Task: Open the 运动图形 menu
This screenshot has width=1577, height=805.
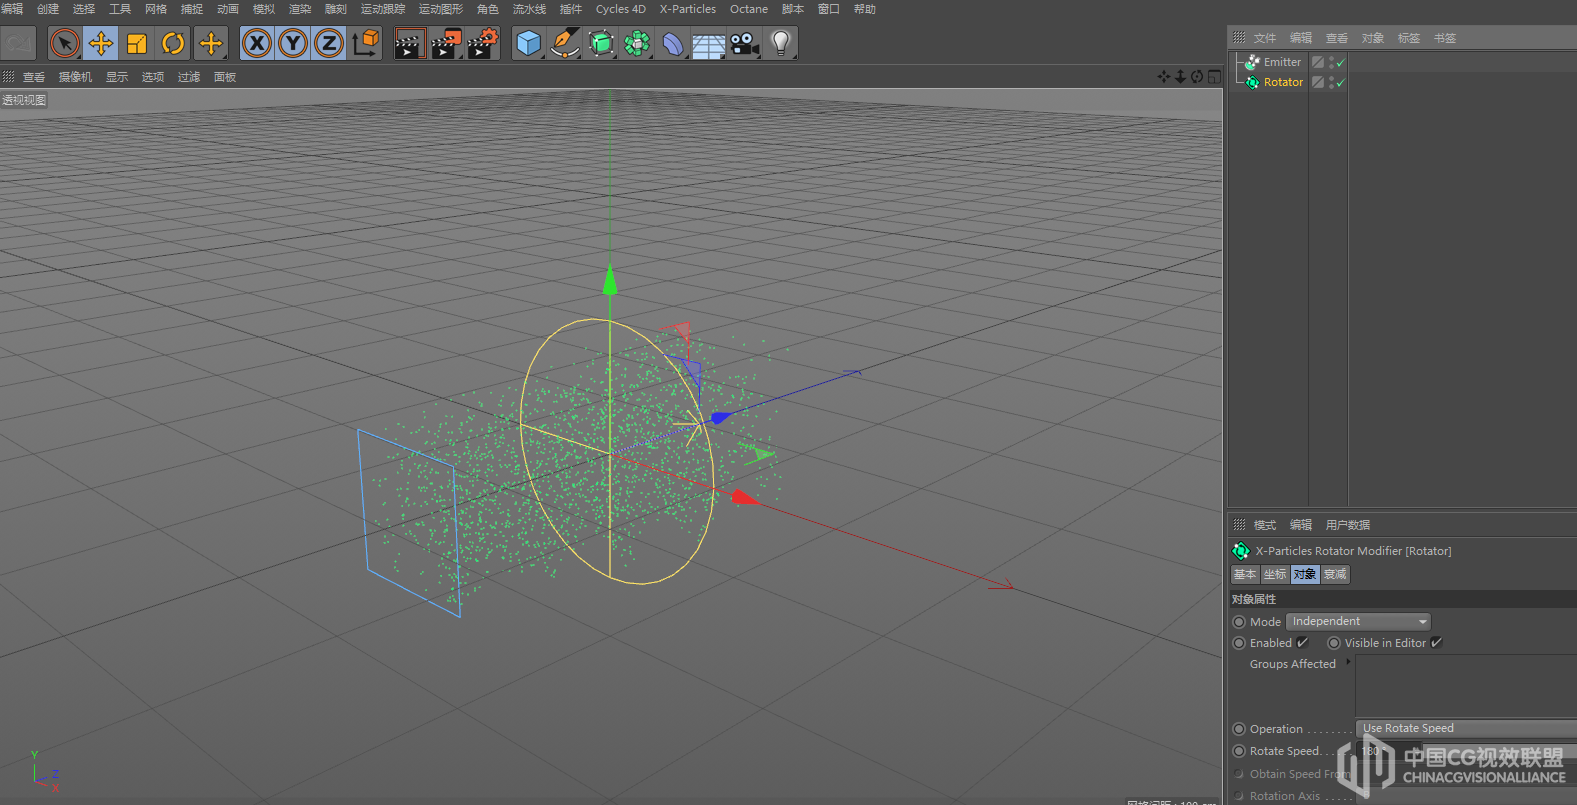Action: coord(441,9)
